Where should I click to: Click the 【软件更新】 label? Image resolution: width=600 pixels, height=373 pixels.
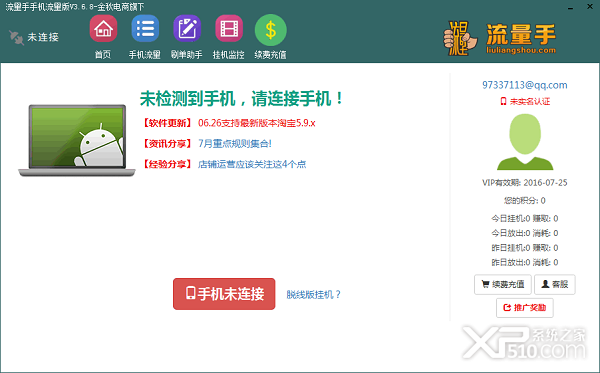(x=167, y=123)
